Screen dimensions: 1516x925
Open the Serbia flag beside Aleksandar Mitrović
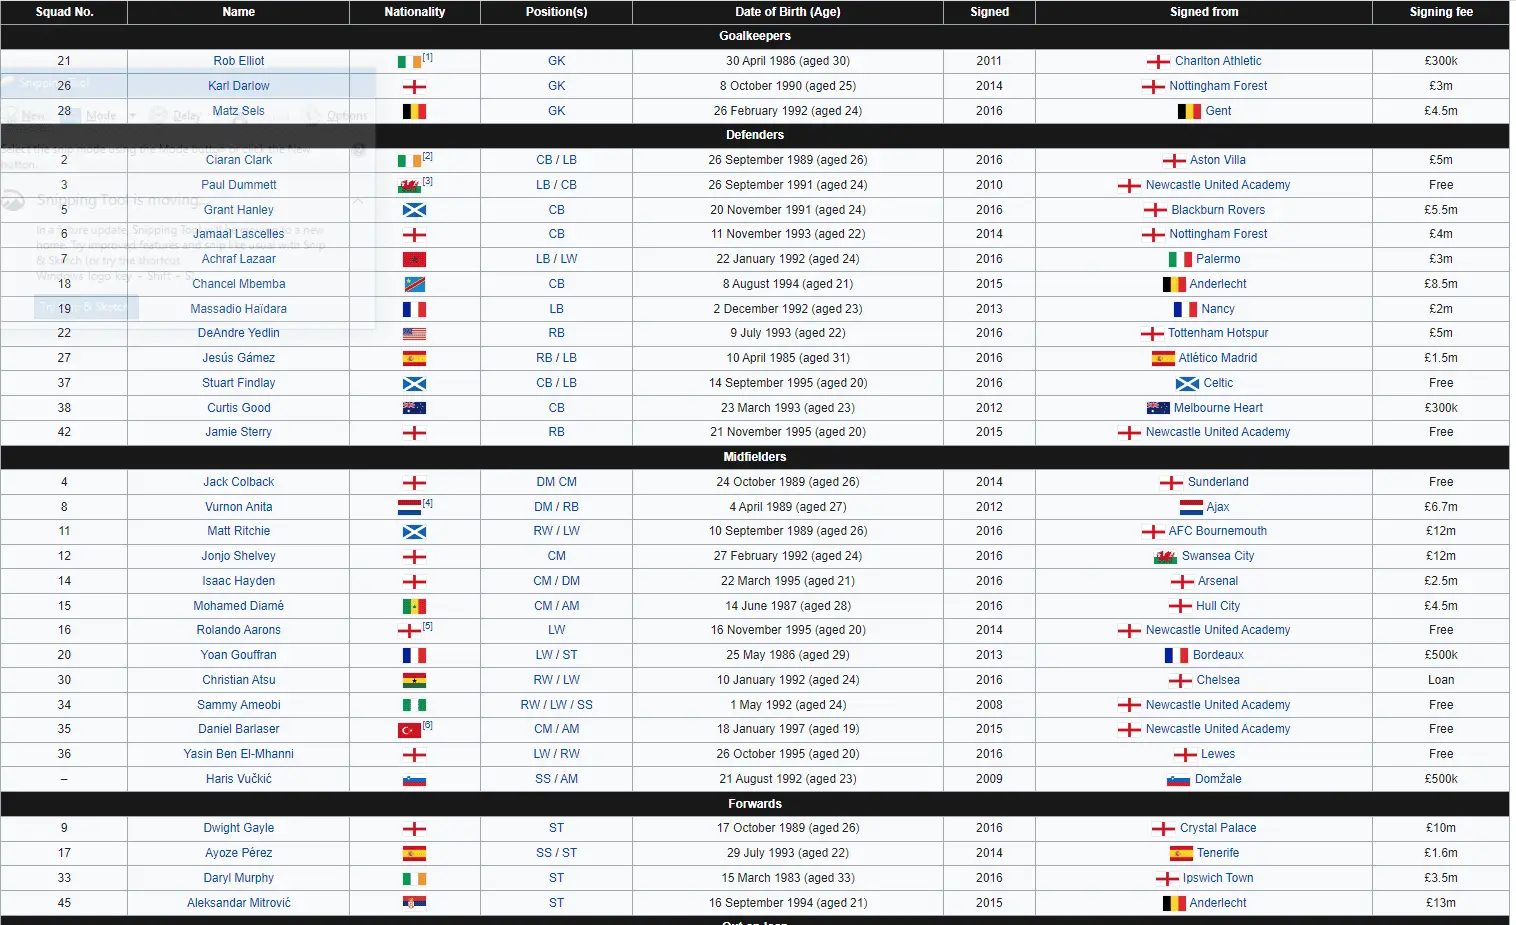(x=414, y=904)
